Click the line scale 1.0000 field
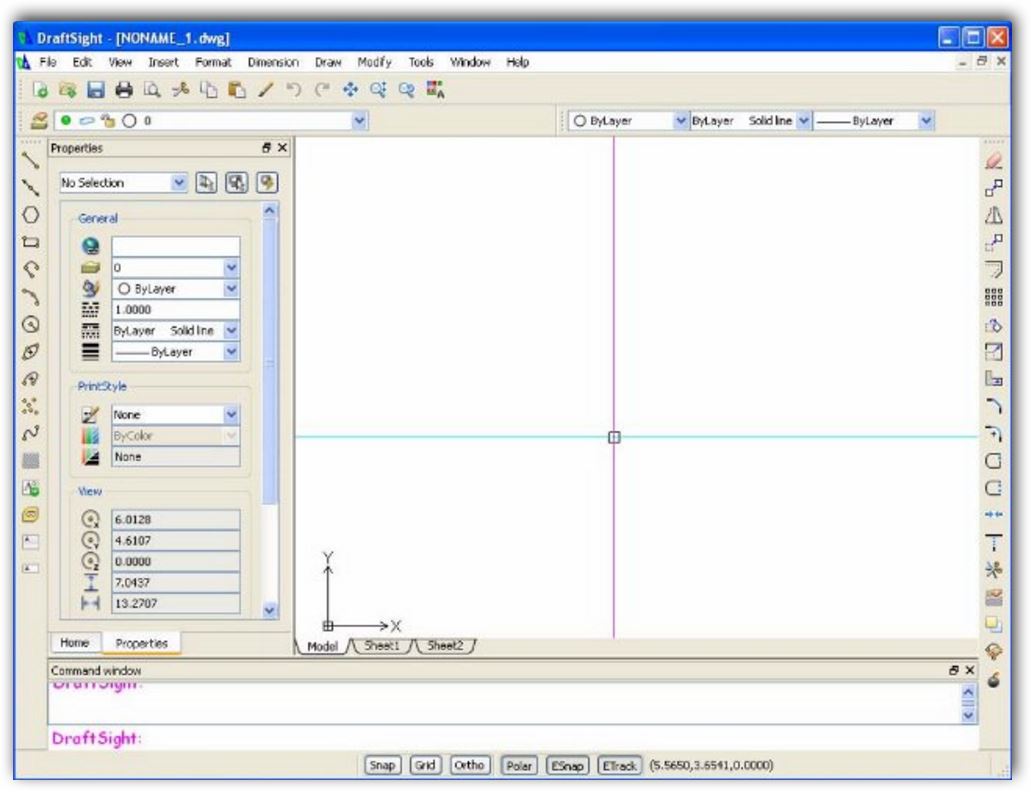1031x796 pixels. pyautogui.click(x=176, y=310)
